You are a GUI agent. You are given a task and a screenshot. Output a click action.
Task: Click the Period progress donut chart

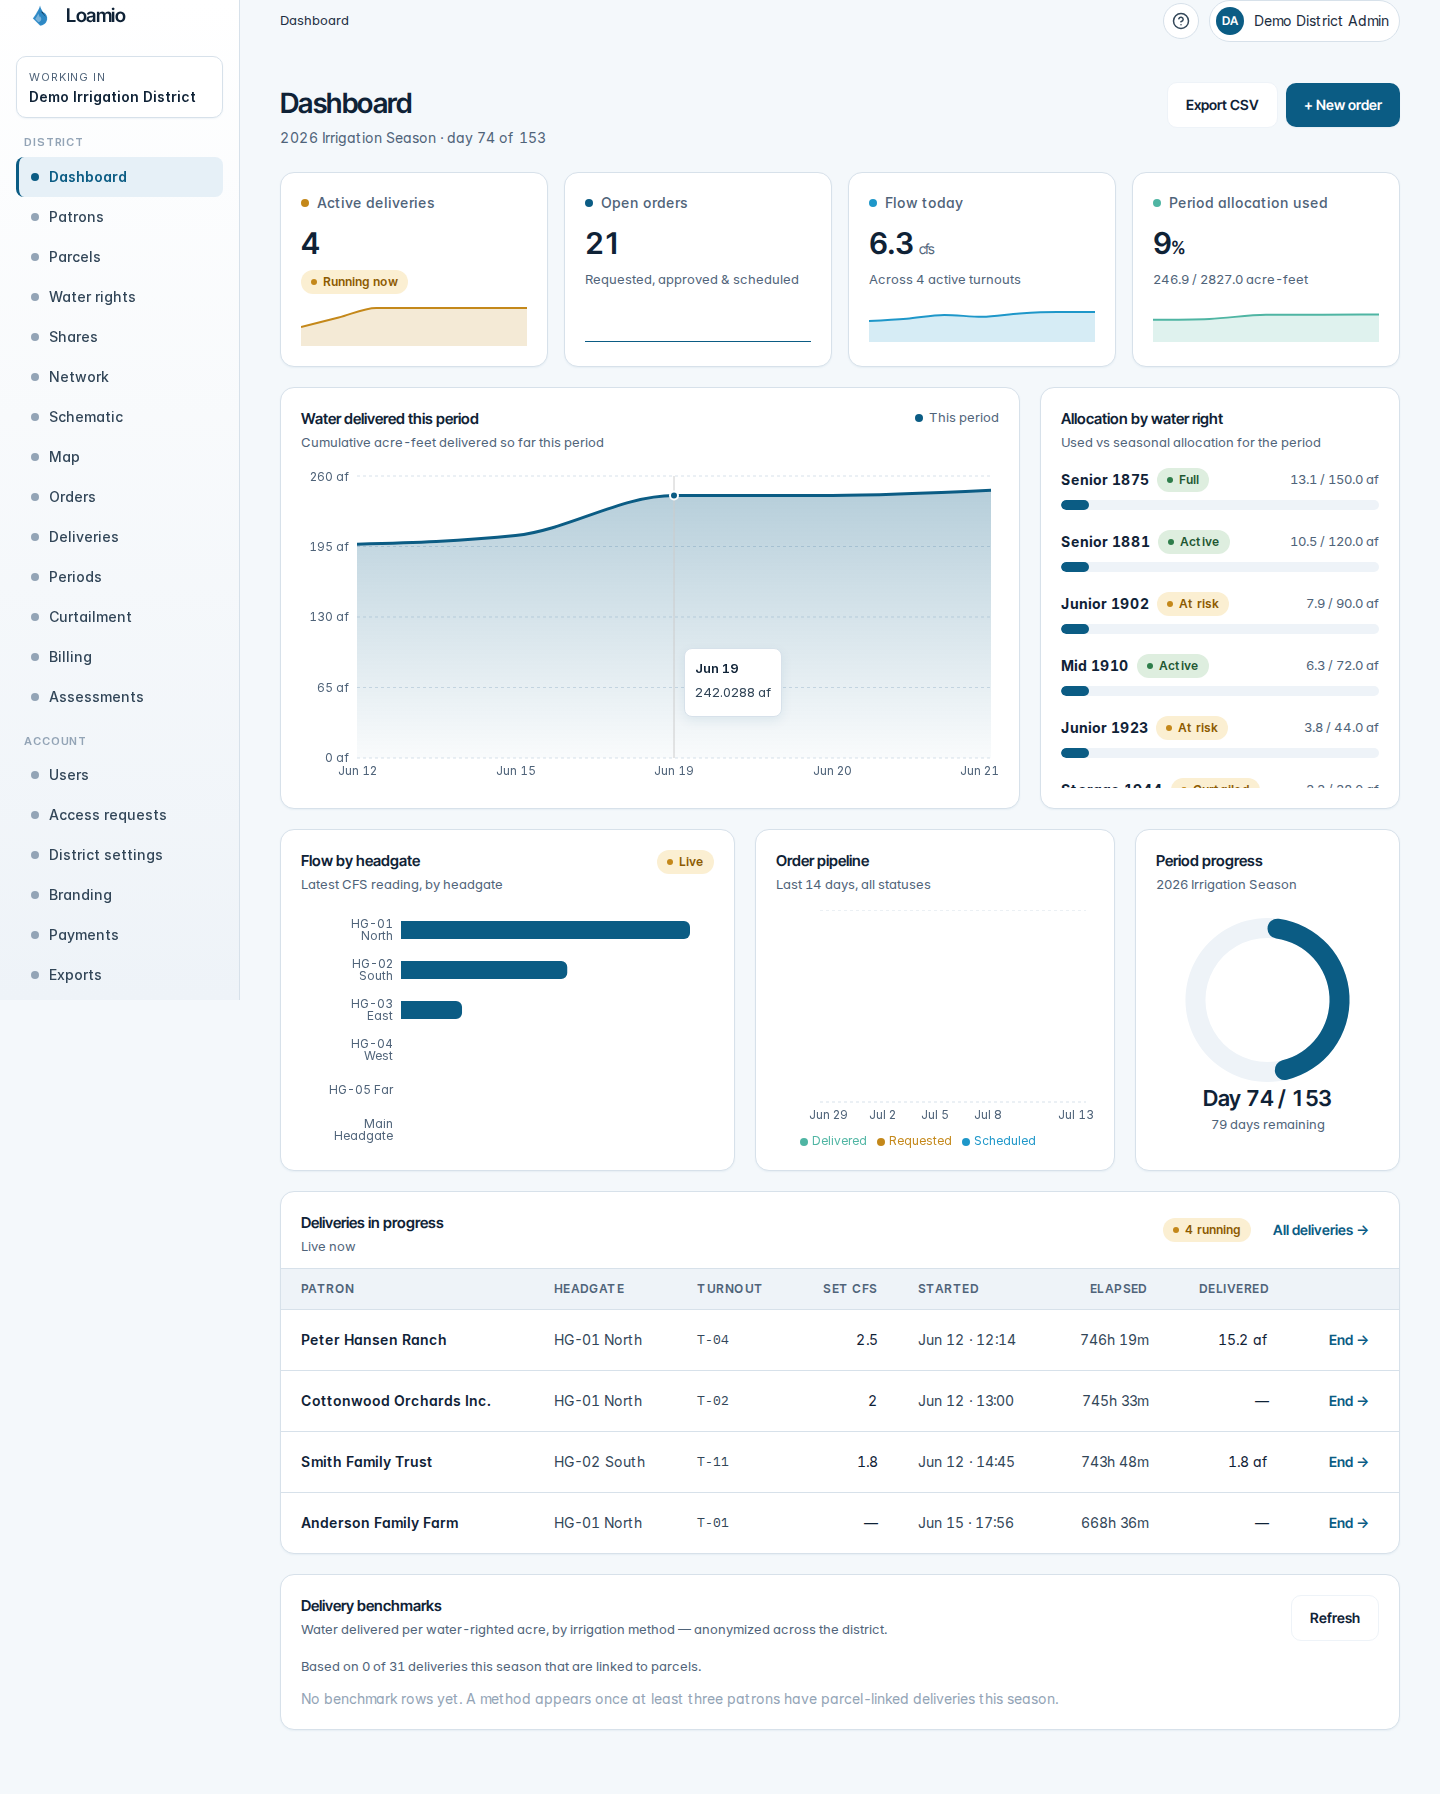(1267, 1000)
